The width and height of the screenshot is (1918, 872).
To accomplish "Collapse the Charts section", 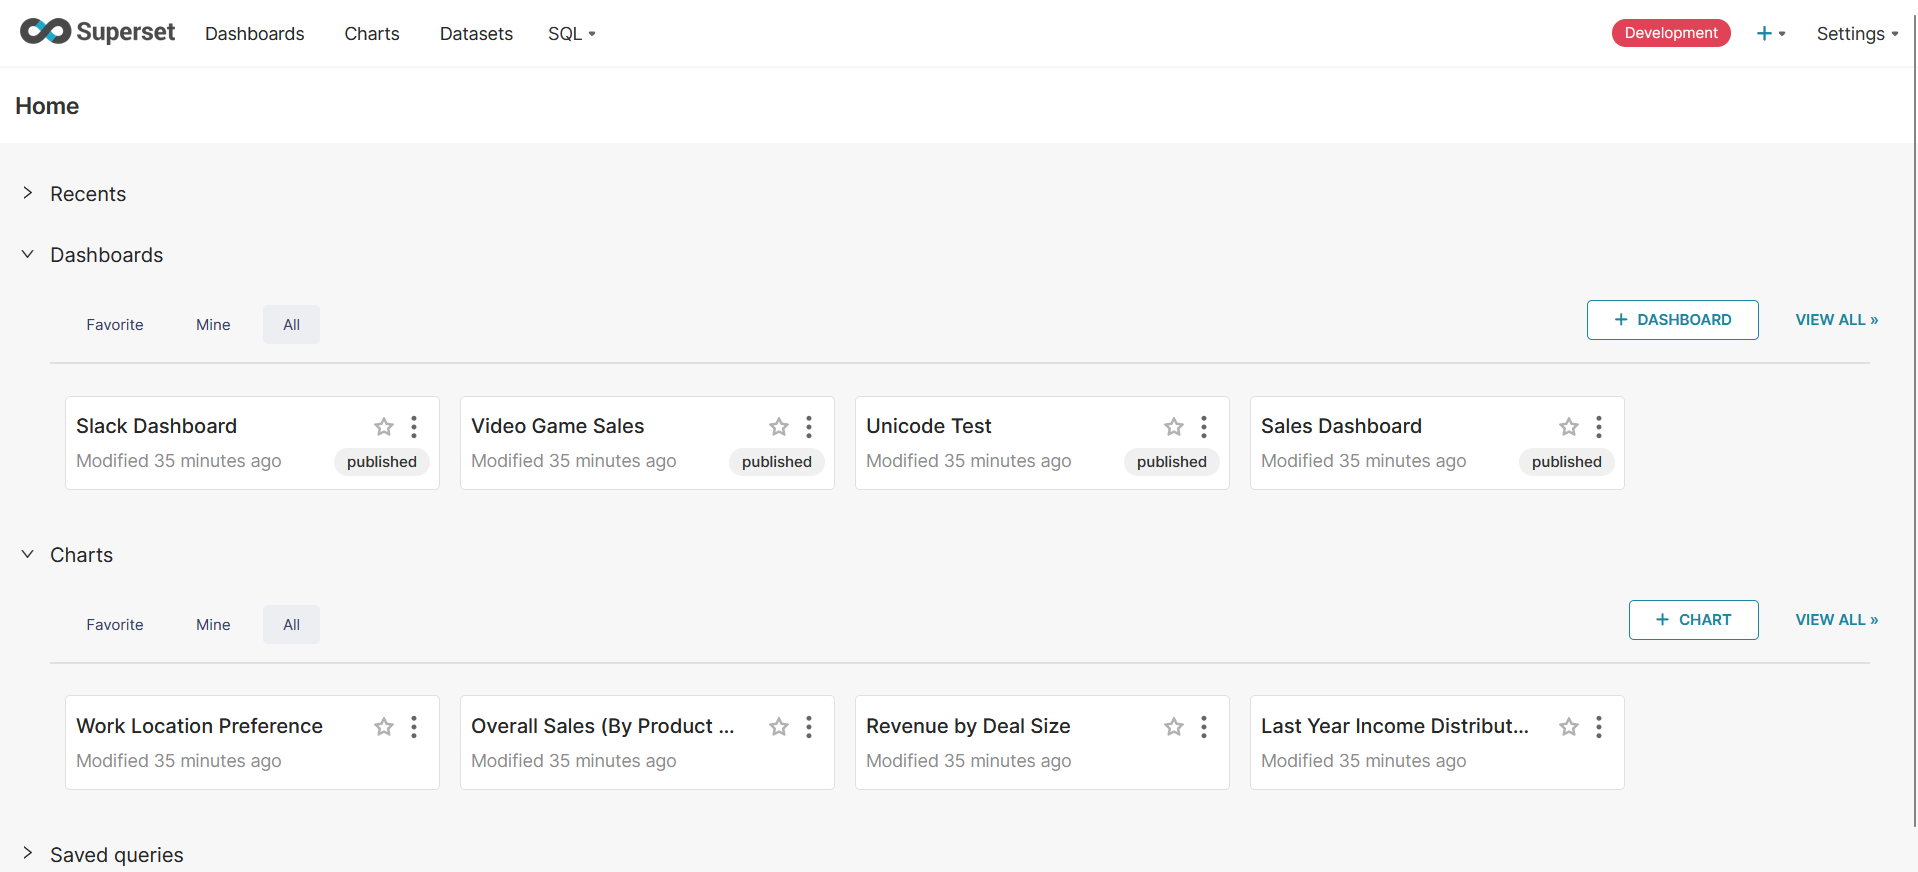I will coord(28,554).
